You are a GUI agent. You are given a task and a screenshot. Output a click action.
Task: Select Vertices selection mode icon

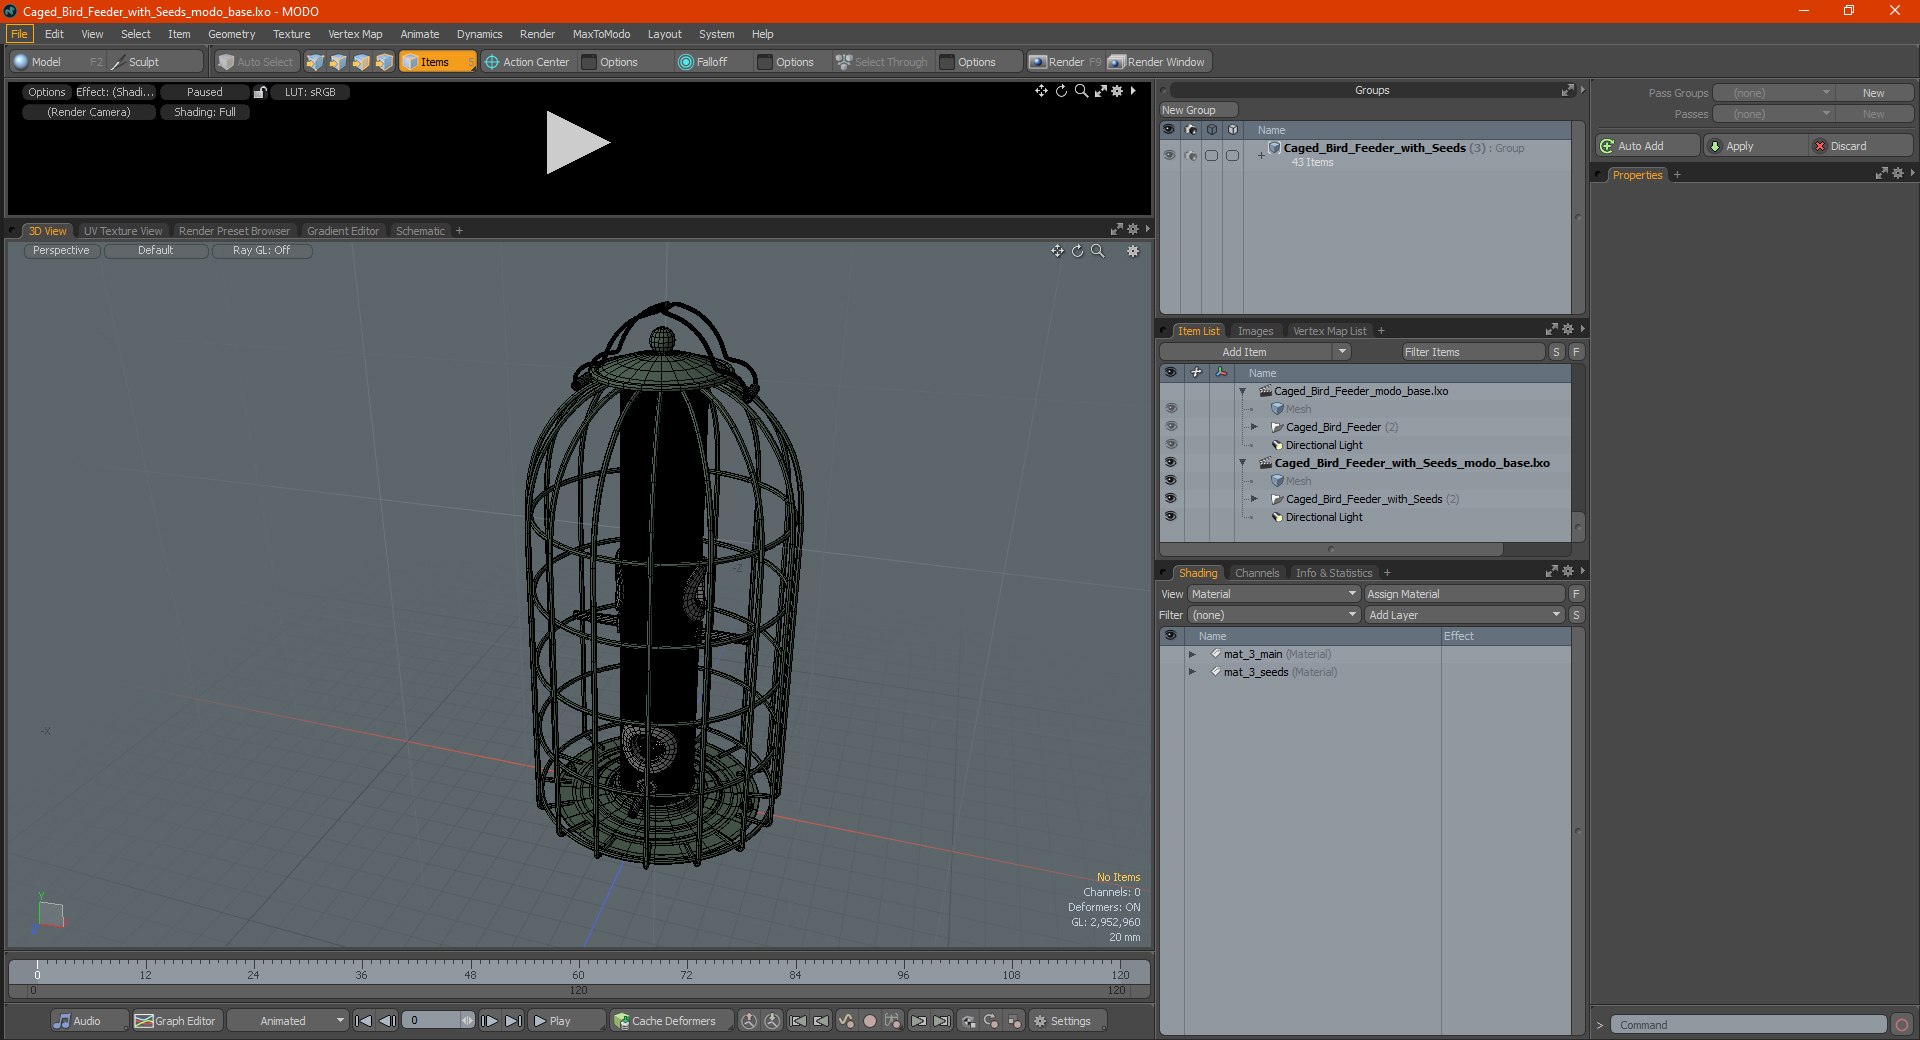coord(315,62)
